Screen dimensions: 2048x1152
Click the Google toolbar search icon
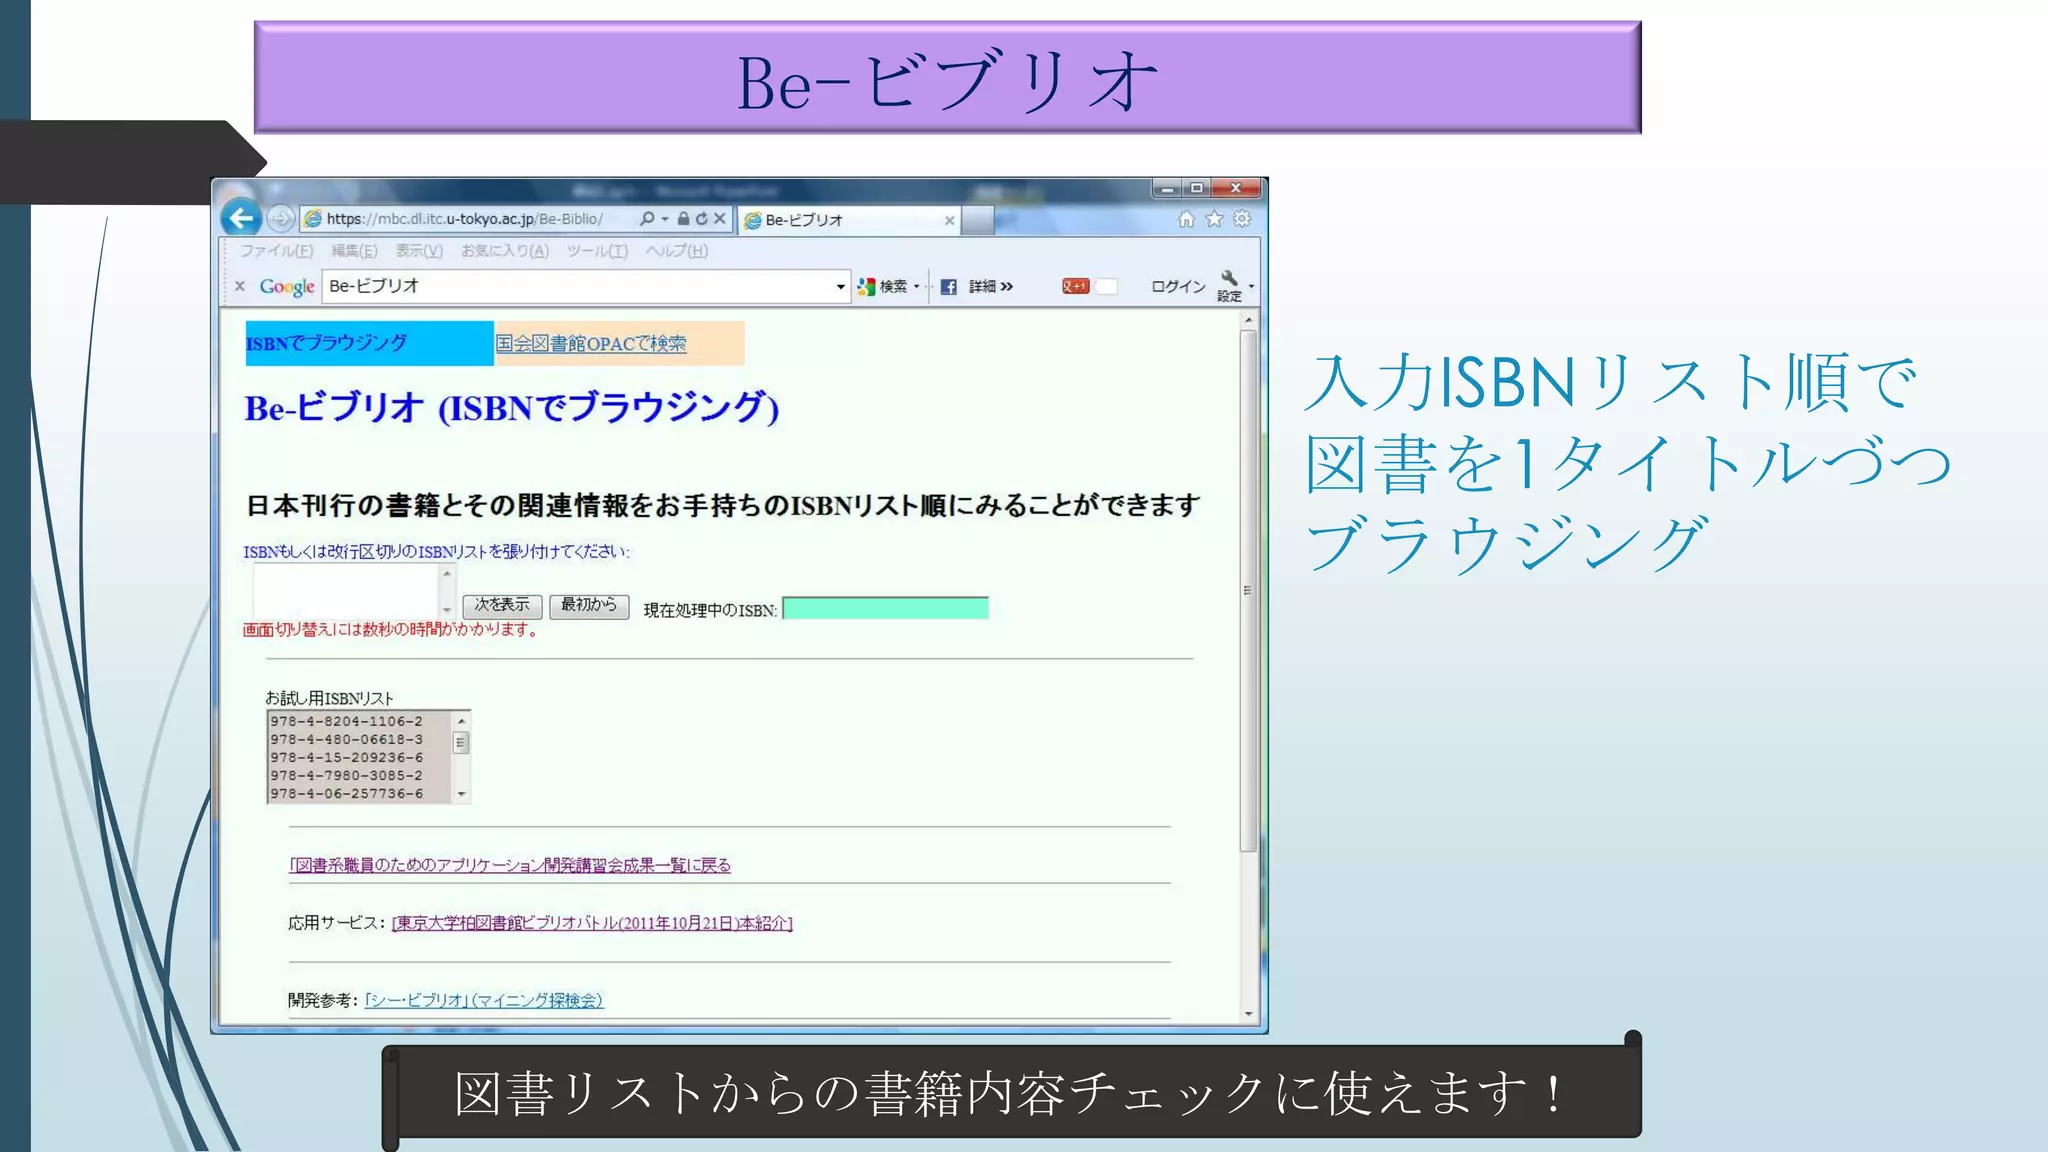pos(866,286)
